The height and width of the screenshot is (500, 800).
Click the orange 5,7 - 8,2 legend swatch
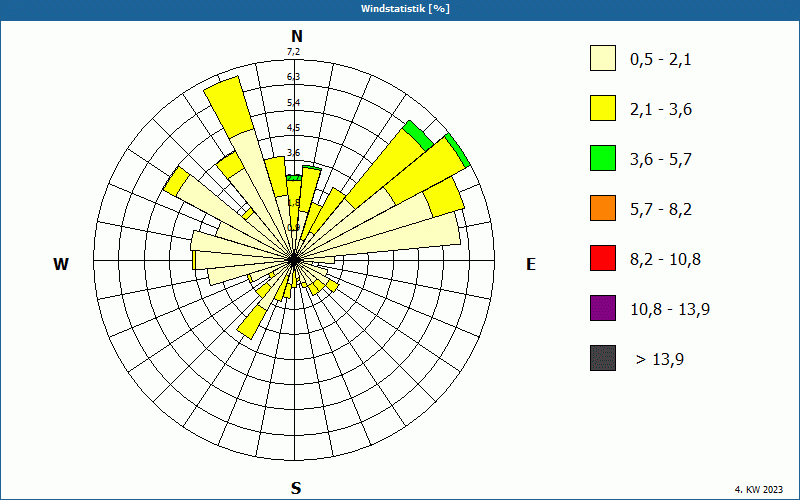[x=603, y=208]
